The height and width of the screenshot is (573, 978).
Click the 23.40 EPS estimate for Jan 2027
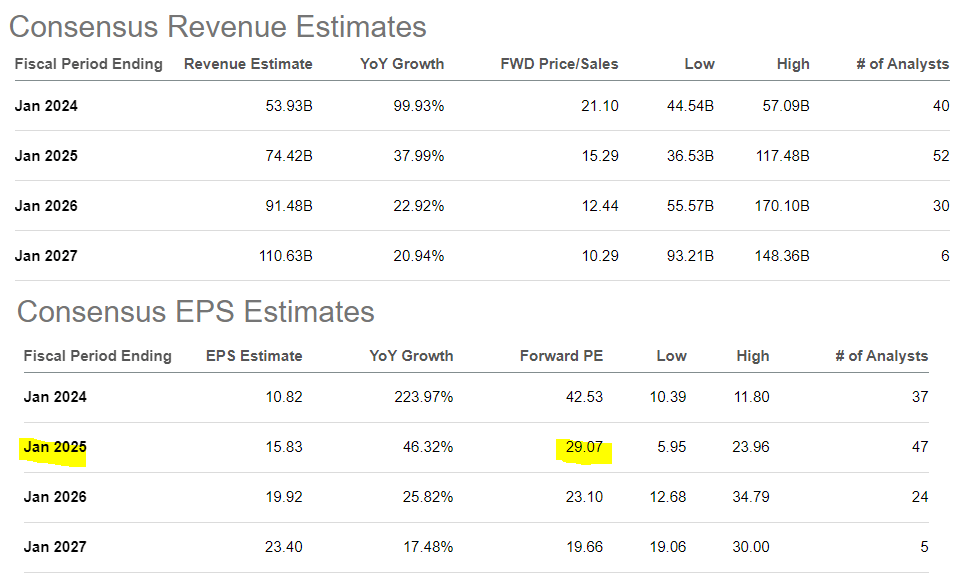(283, 547)
